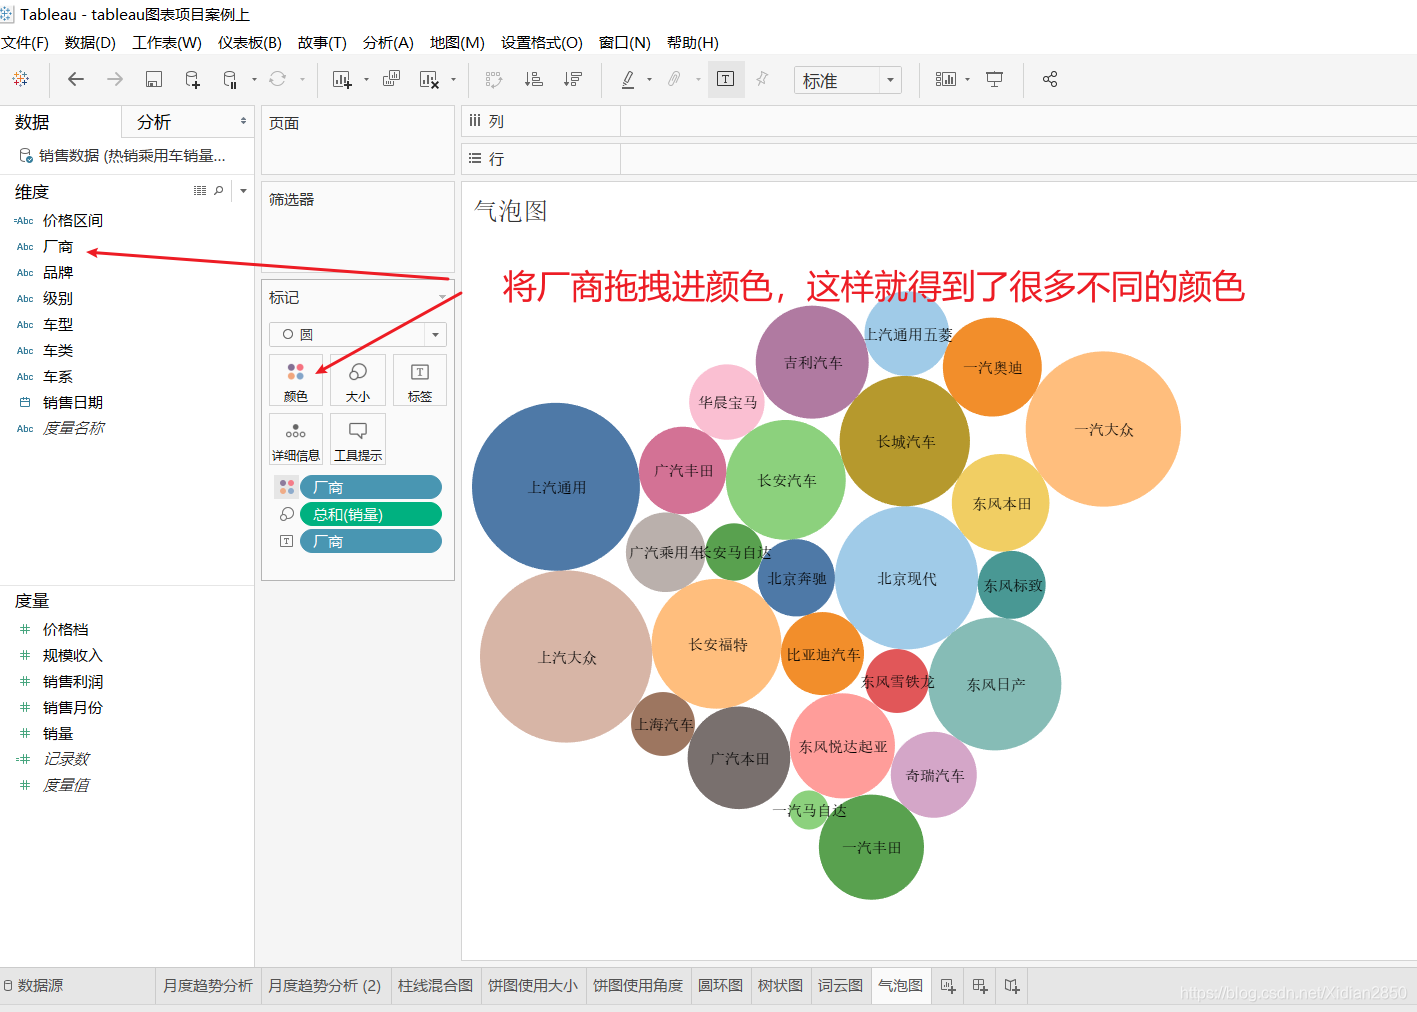1417x1012 pixels.
Task: Expand the clear sheet dropdown arrow
Action: click(453, 79)
